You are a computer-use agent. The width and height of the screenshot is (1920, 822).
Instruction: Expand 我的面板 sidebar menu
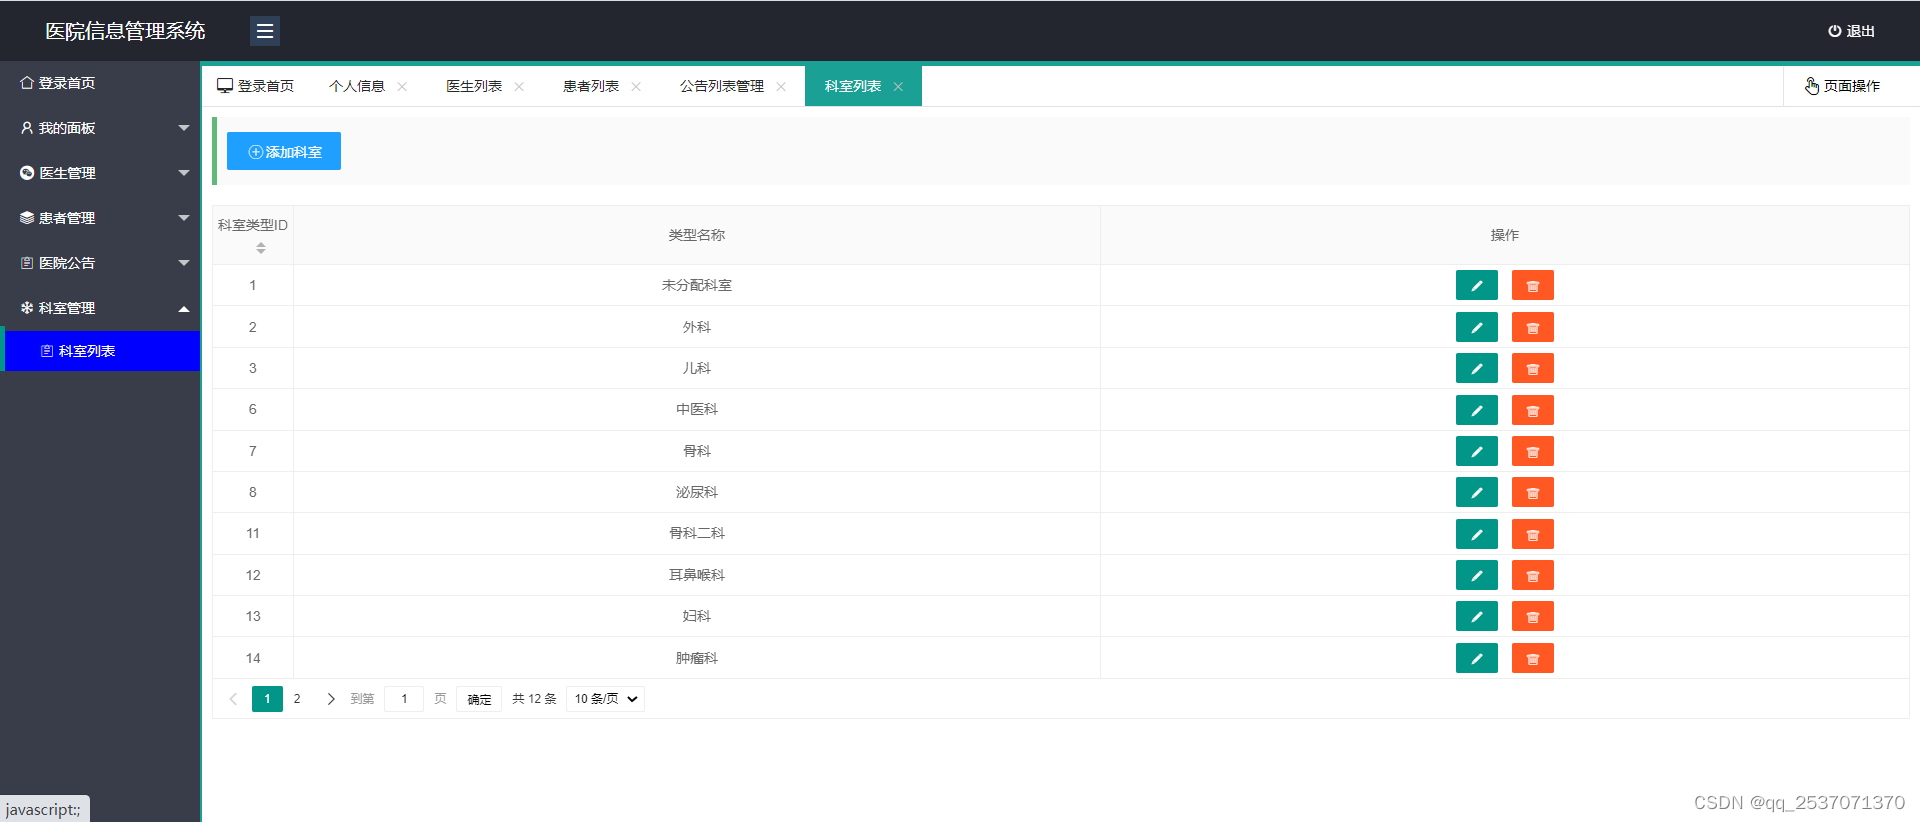[100, 128]
